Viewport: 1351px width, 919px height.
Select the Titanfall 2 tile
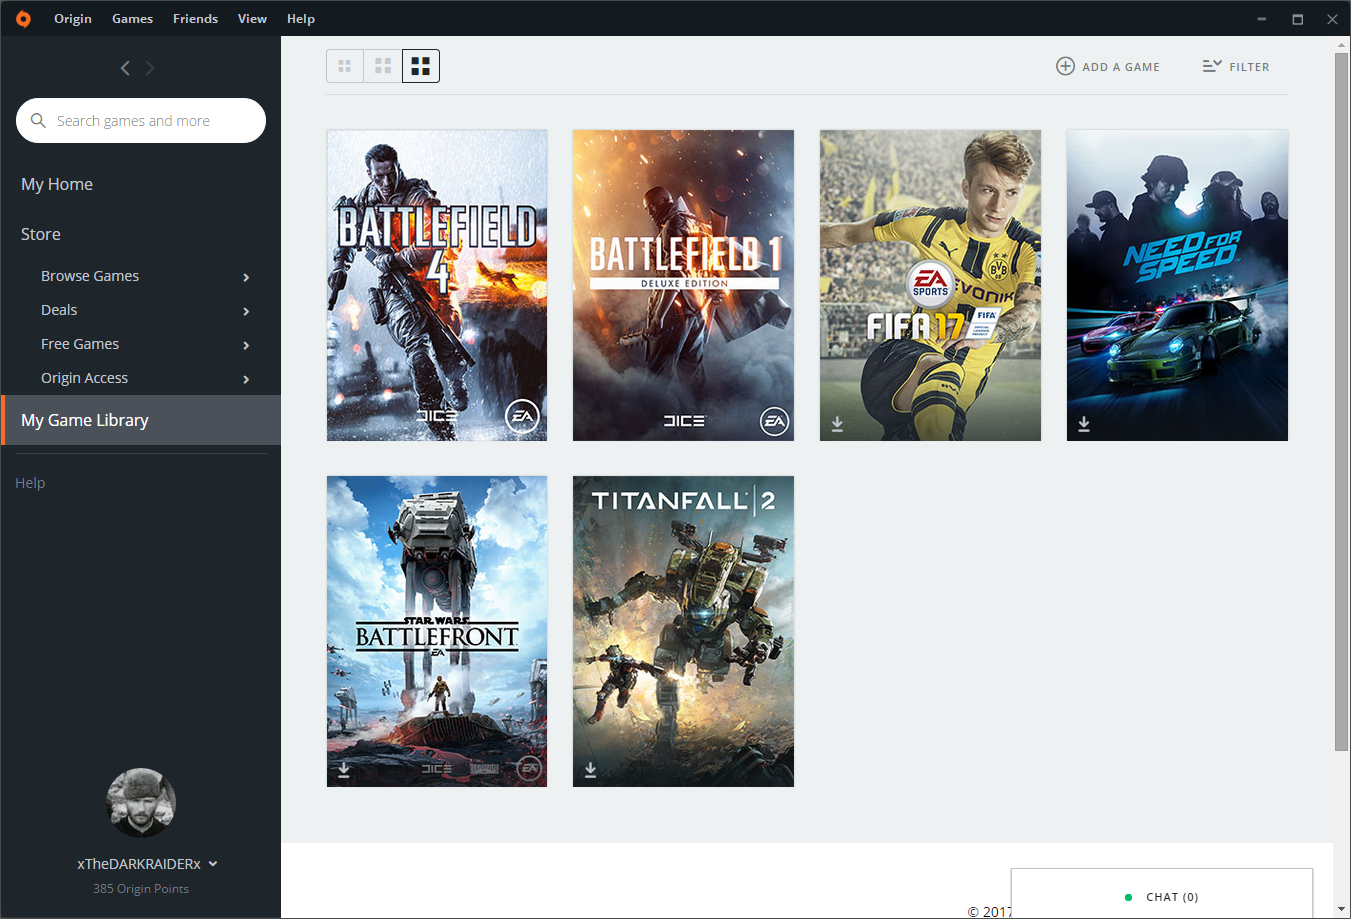683,631
